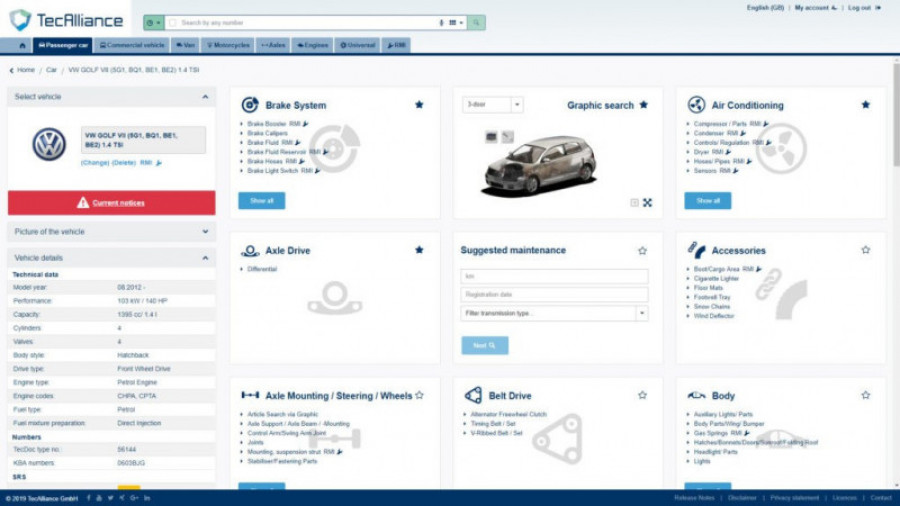This screenshot has width=900, height=506.
Task: Click Show all under Brake System
Action: coord(262,201)
